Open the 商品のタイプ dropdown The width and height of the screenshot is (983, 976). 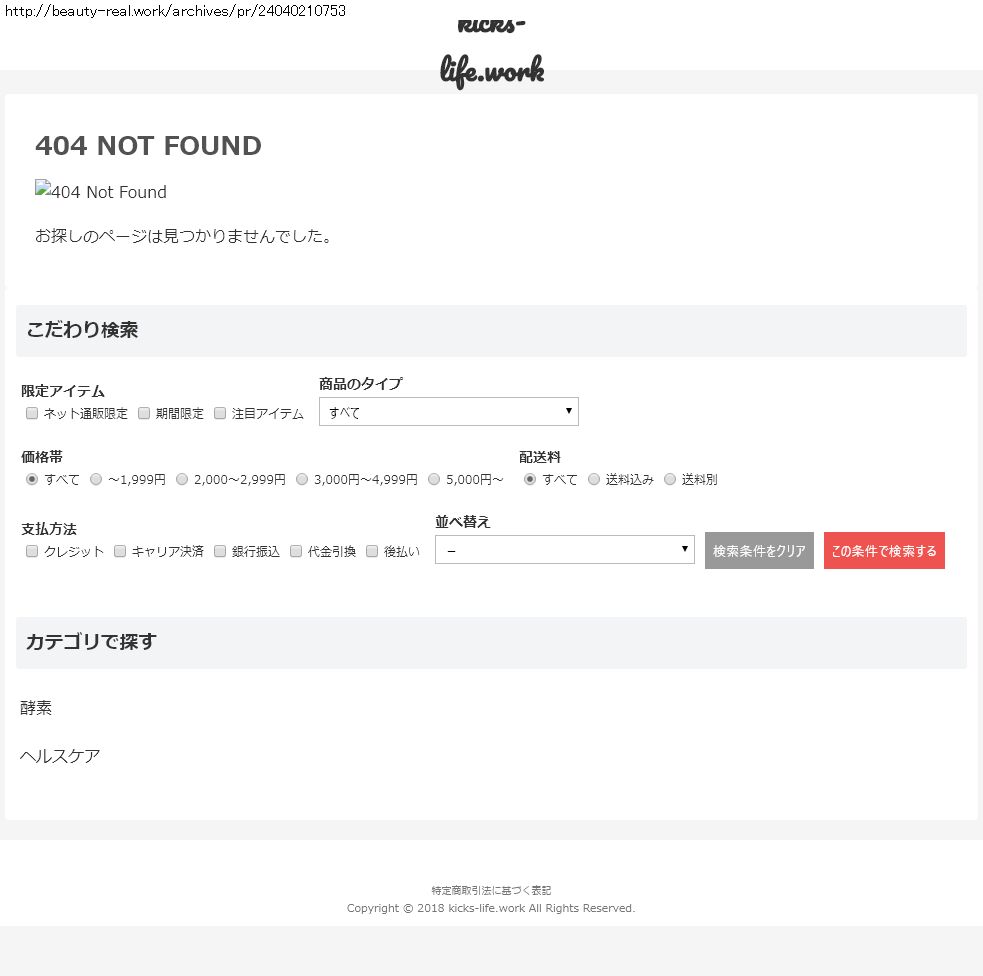448,412
